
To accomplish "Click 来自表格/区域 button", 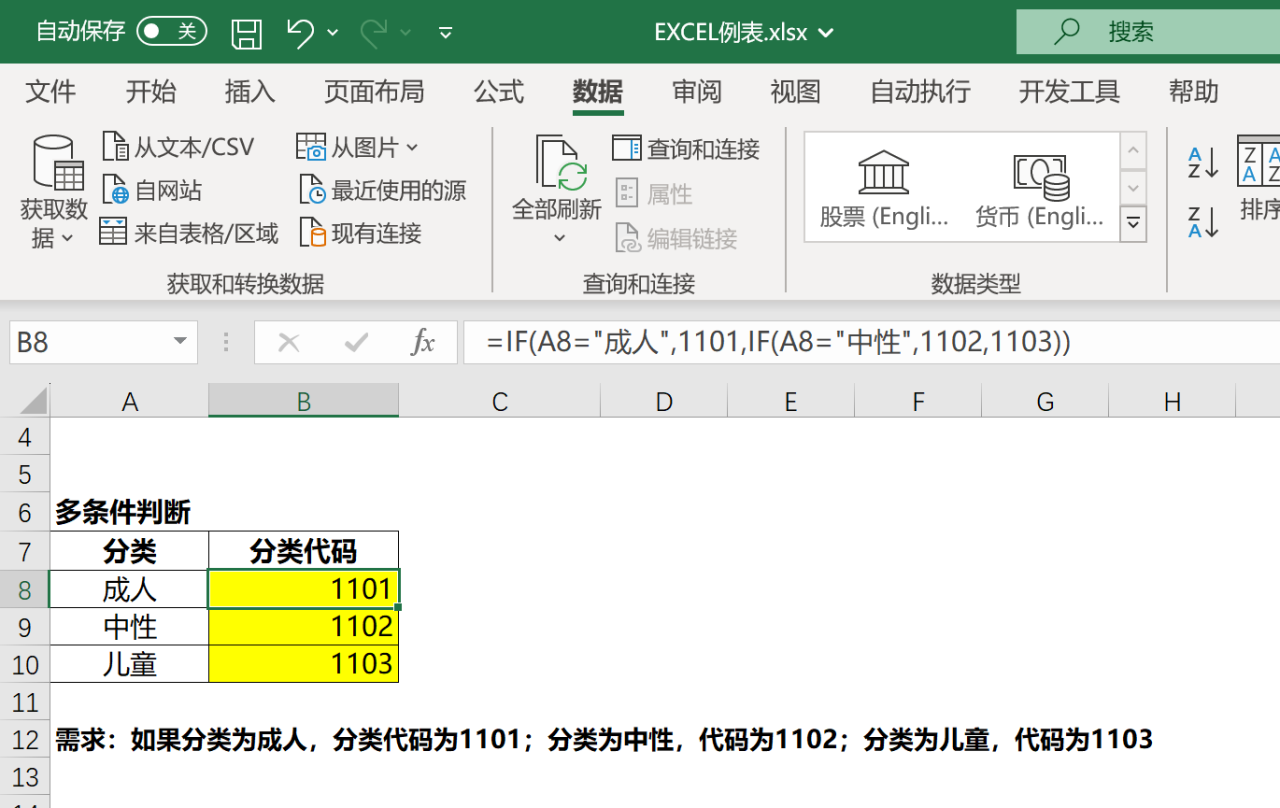I will [x=189, y=234].
